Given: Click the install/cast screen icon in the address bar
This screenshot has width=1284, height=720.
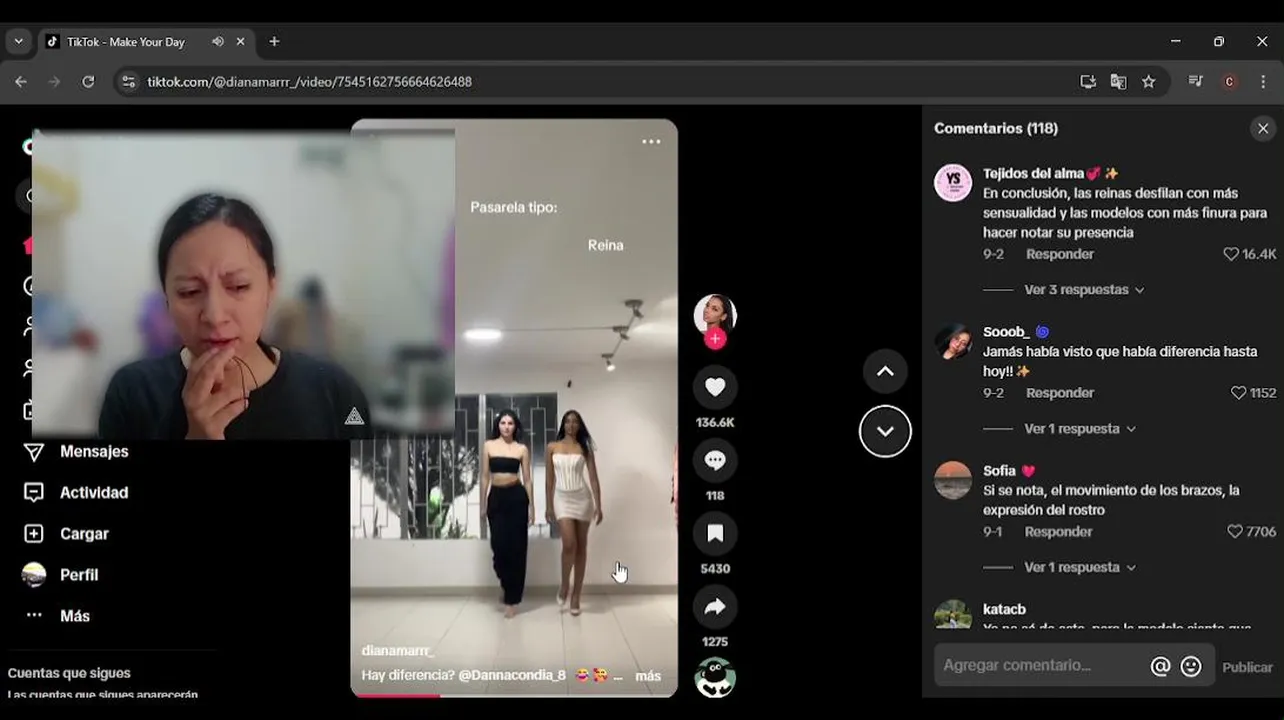Looking at the screenshot, I should pyautogui.click(x=1088, y=82).
